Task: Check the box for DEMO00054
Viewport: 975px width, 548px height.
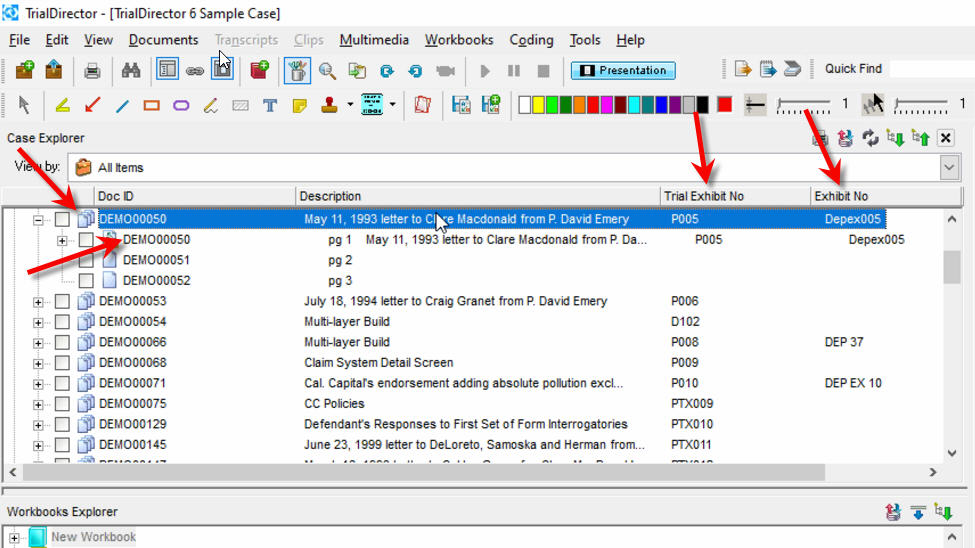Action: tap(62, 322)
